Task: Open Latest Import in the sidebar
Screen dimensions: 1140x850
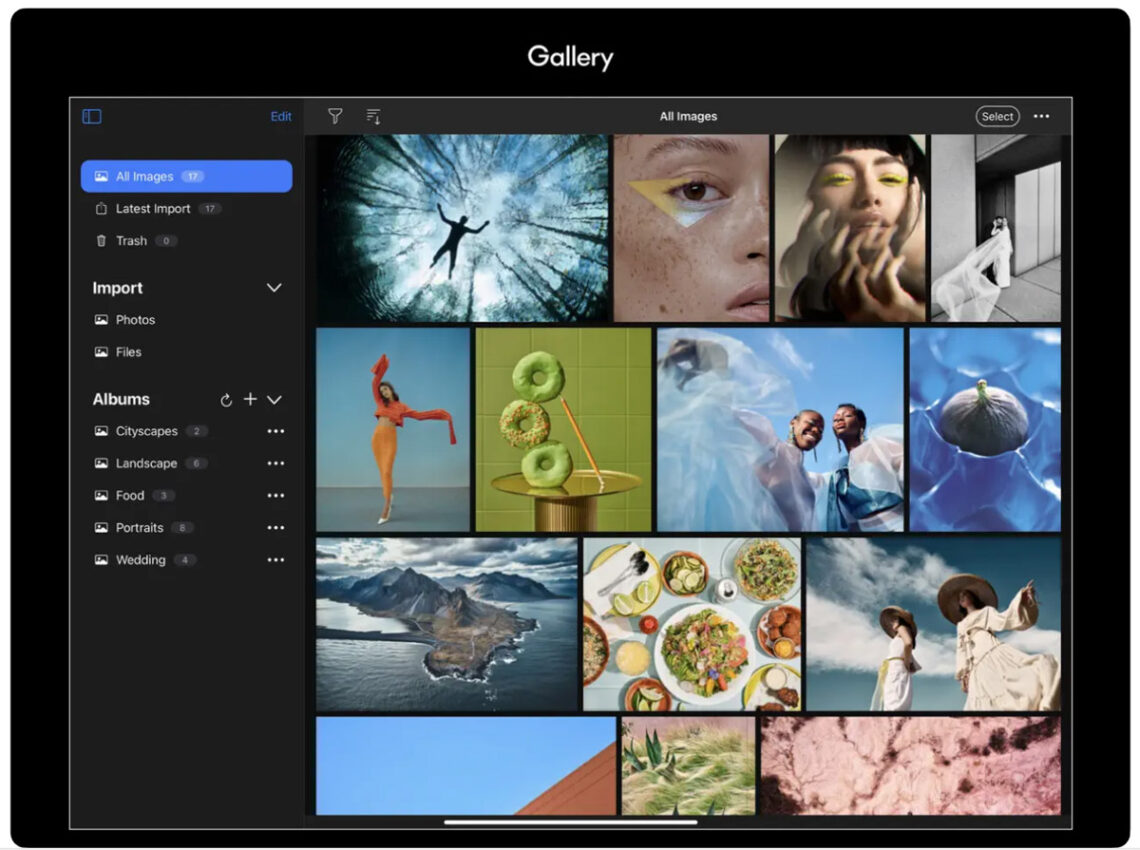Action: click(153, 209)
